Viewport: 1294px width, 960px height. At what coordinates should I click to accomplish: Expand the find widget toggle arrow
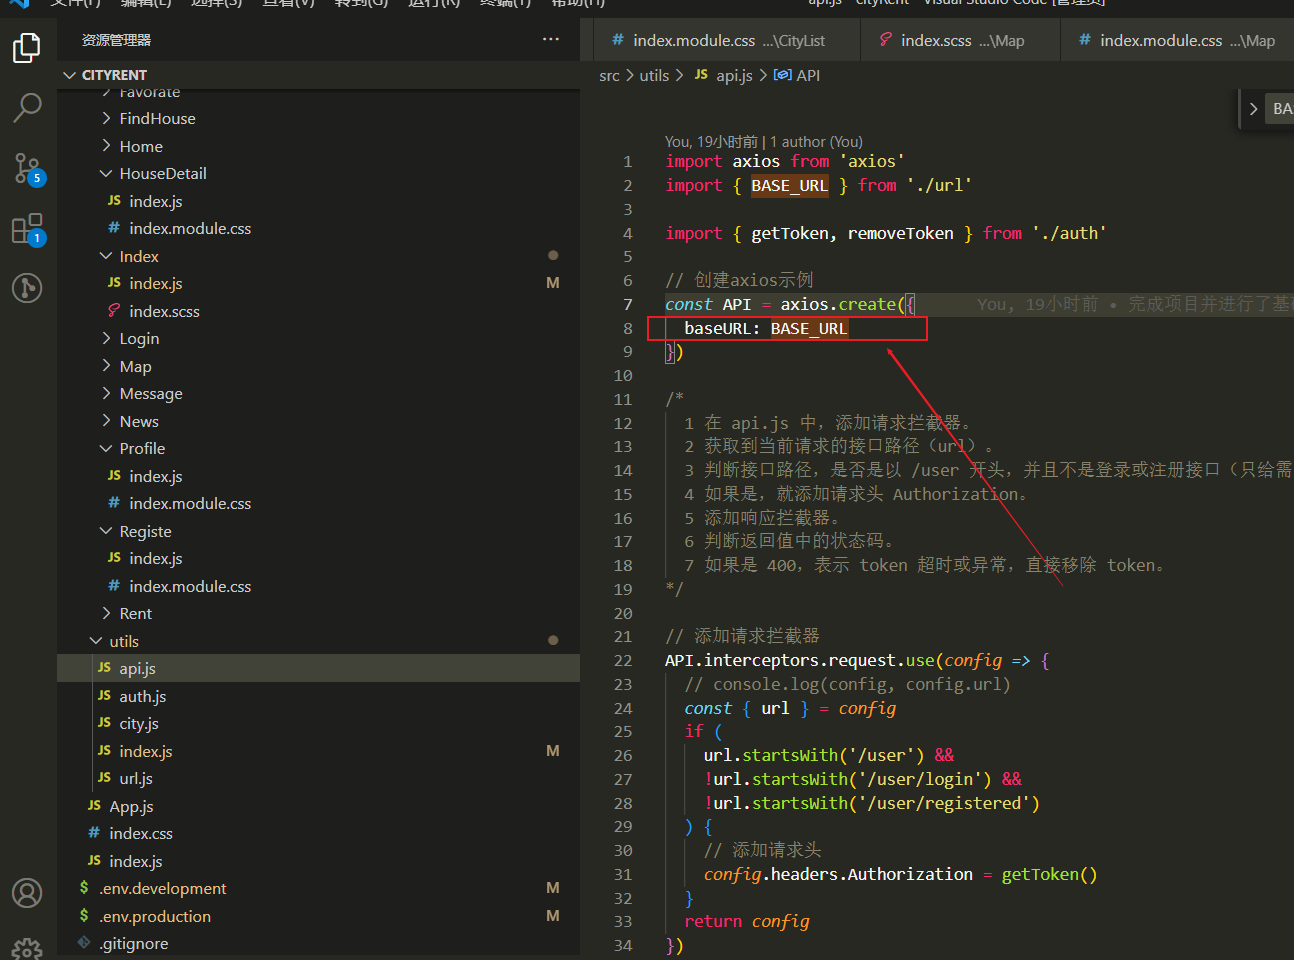[1253, 108]
